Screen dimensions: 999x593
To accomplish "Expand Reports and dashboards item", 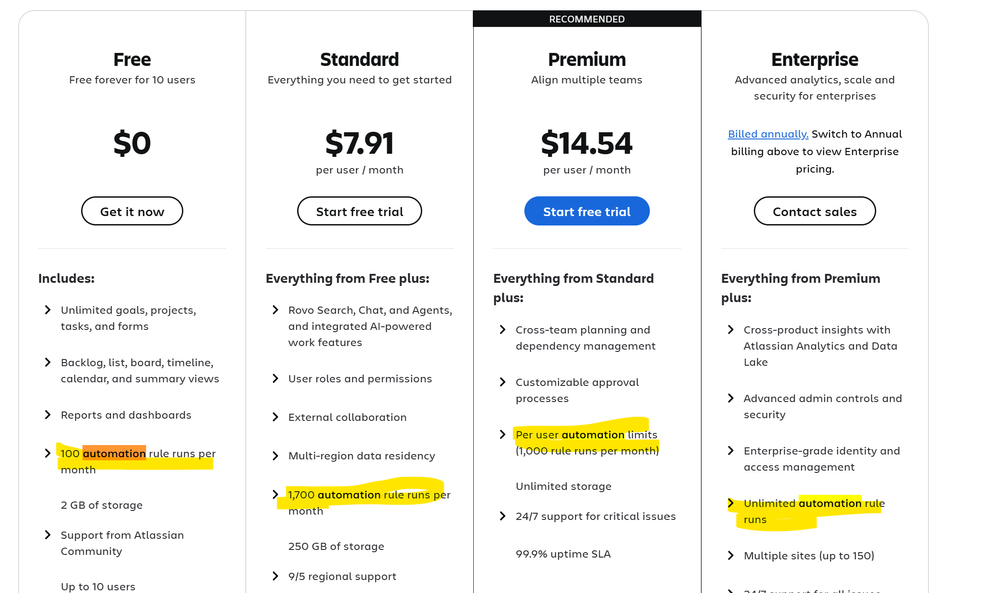I will coord(48,414).
